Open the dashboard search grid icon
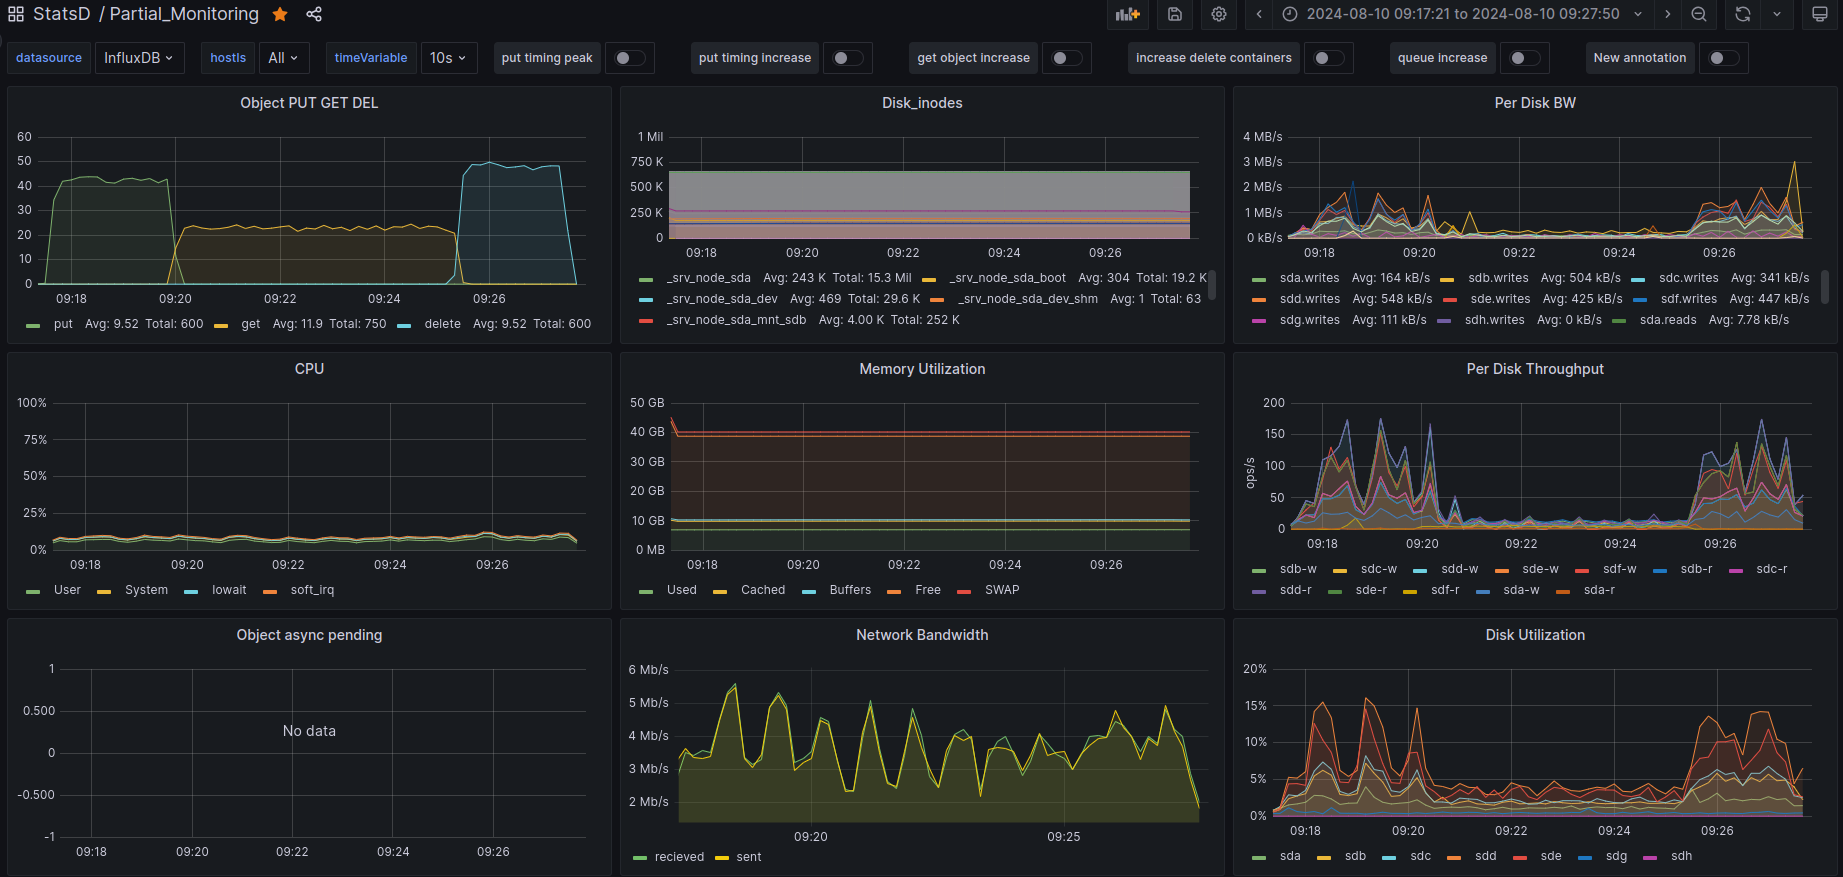 [x=16, y=14]
